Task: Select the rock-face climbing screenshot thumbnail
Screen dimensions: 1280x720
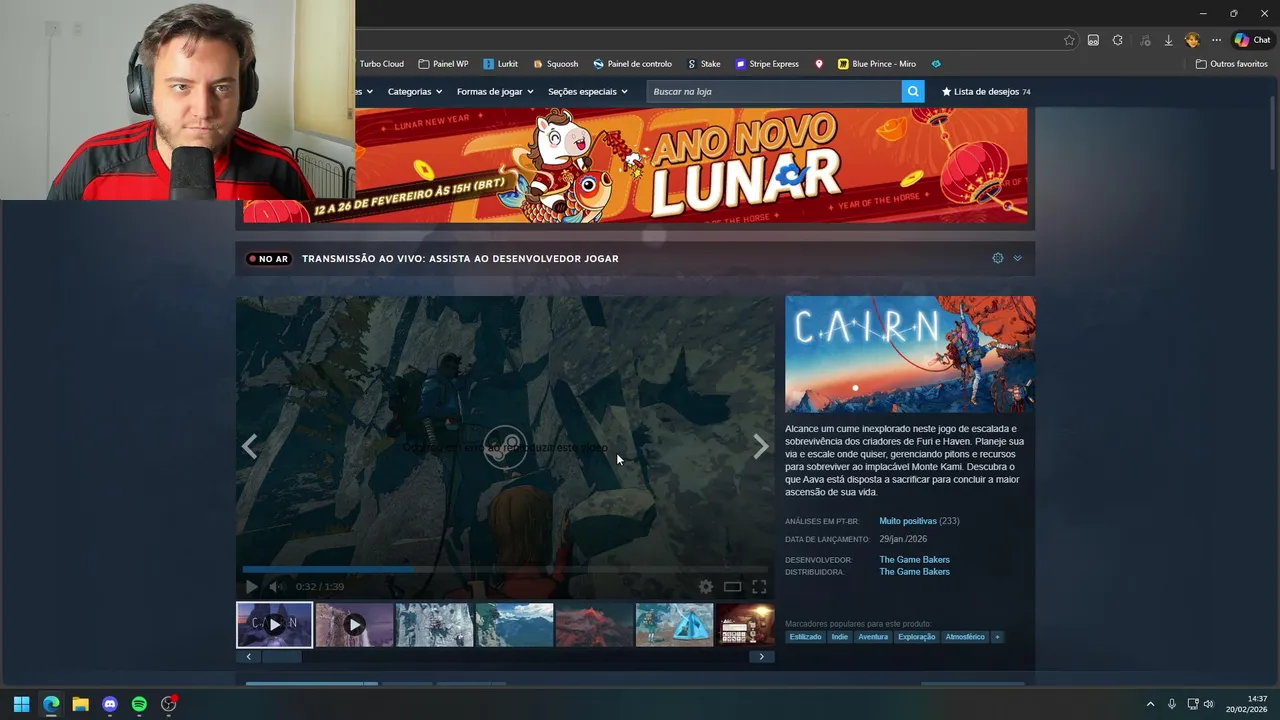Action: point(434,624)
